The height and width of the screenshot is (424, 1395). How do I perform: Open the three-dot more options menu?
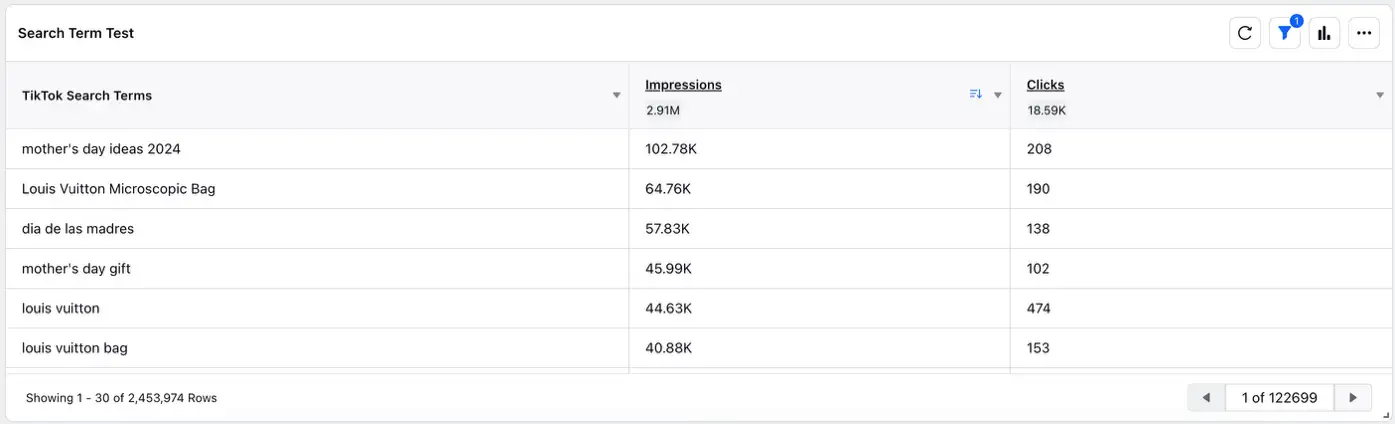coord(1364,33)
